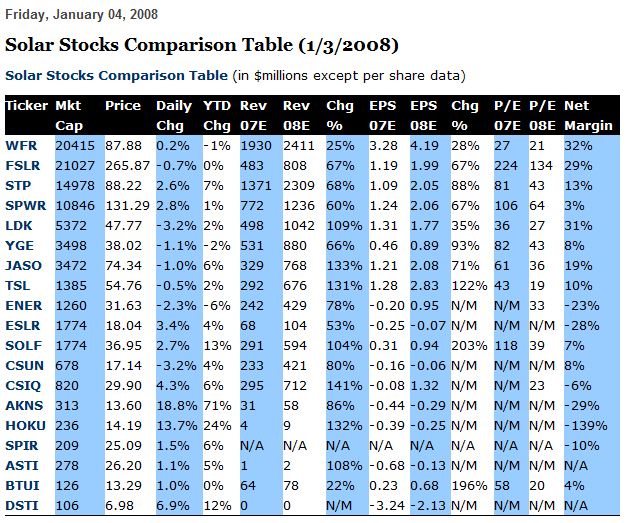Click HOKU's net margin value -139%
The height and width of the screenshot is (523, 633).
581,425
